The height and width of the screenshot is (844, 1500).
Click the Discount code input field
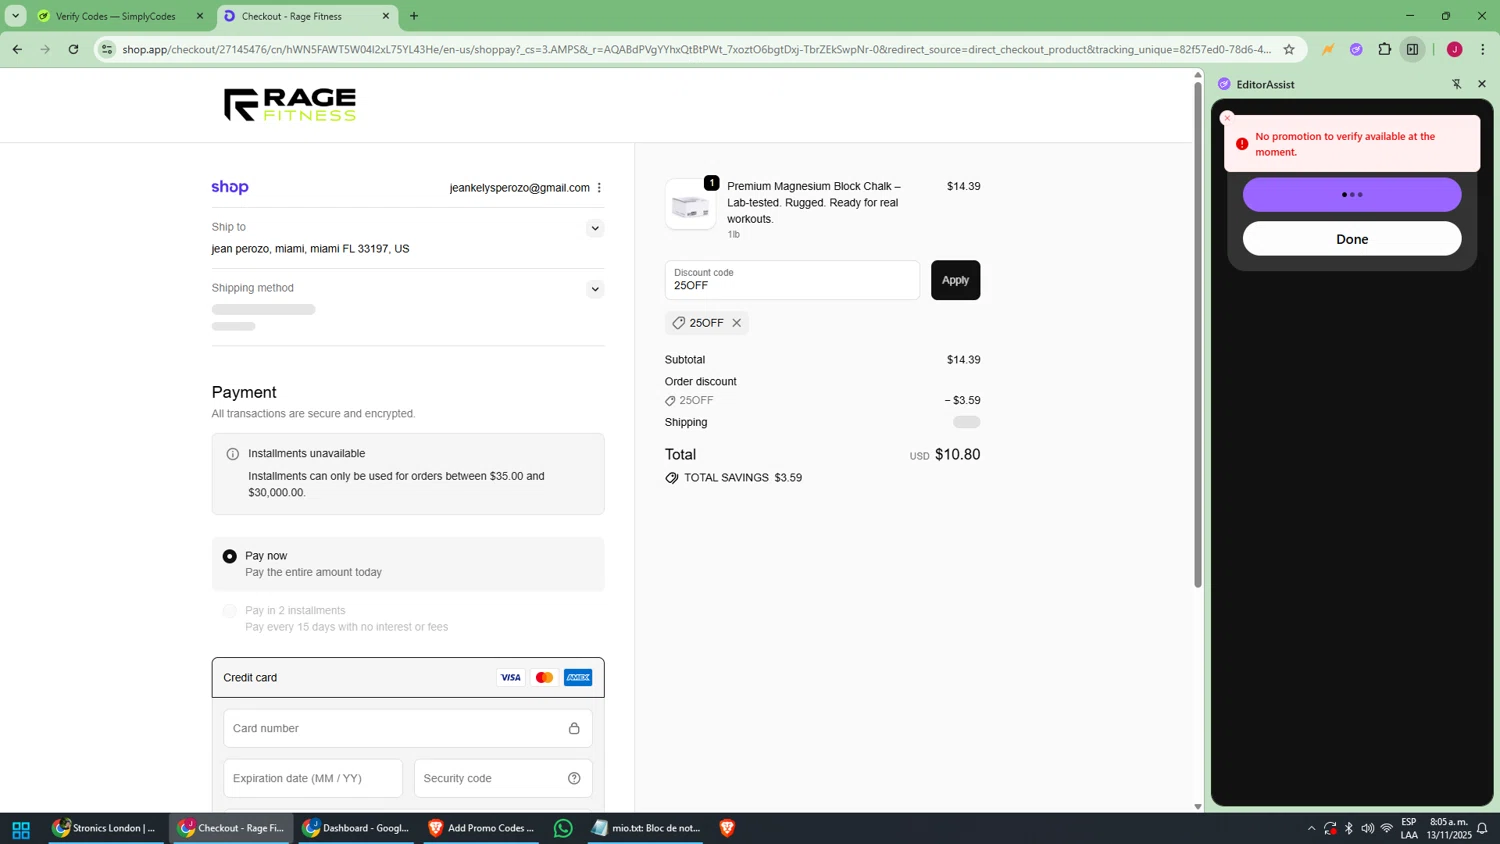[792, 280]
